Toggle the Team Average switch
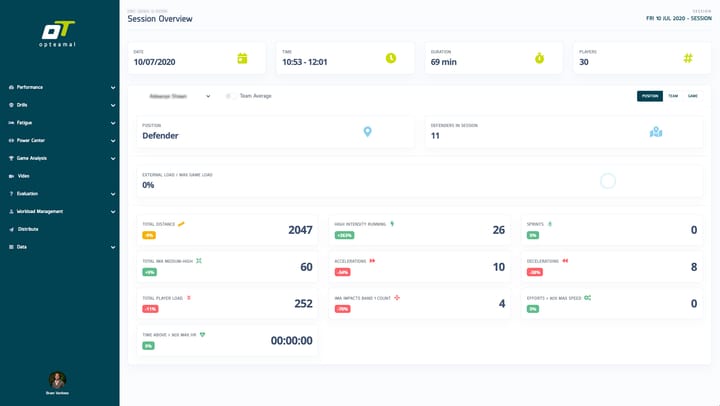Viewport: 720px width, 406px height. [231, 96]
